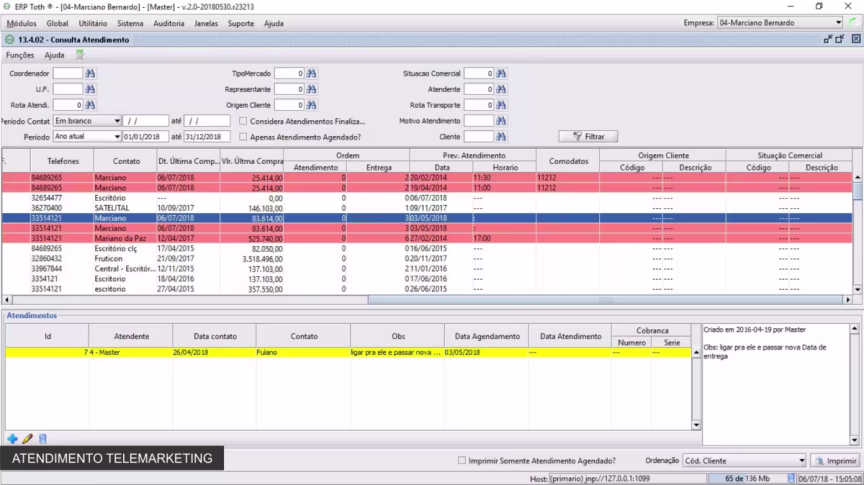Click the Rota Atendi. input field
This screenshot has height=485, width=864.
click(67, 105)
